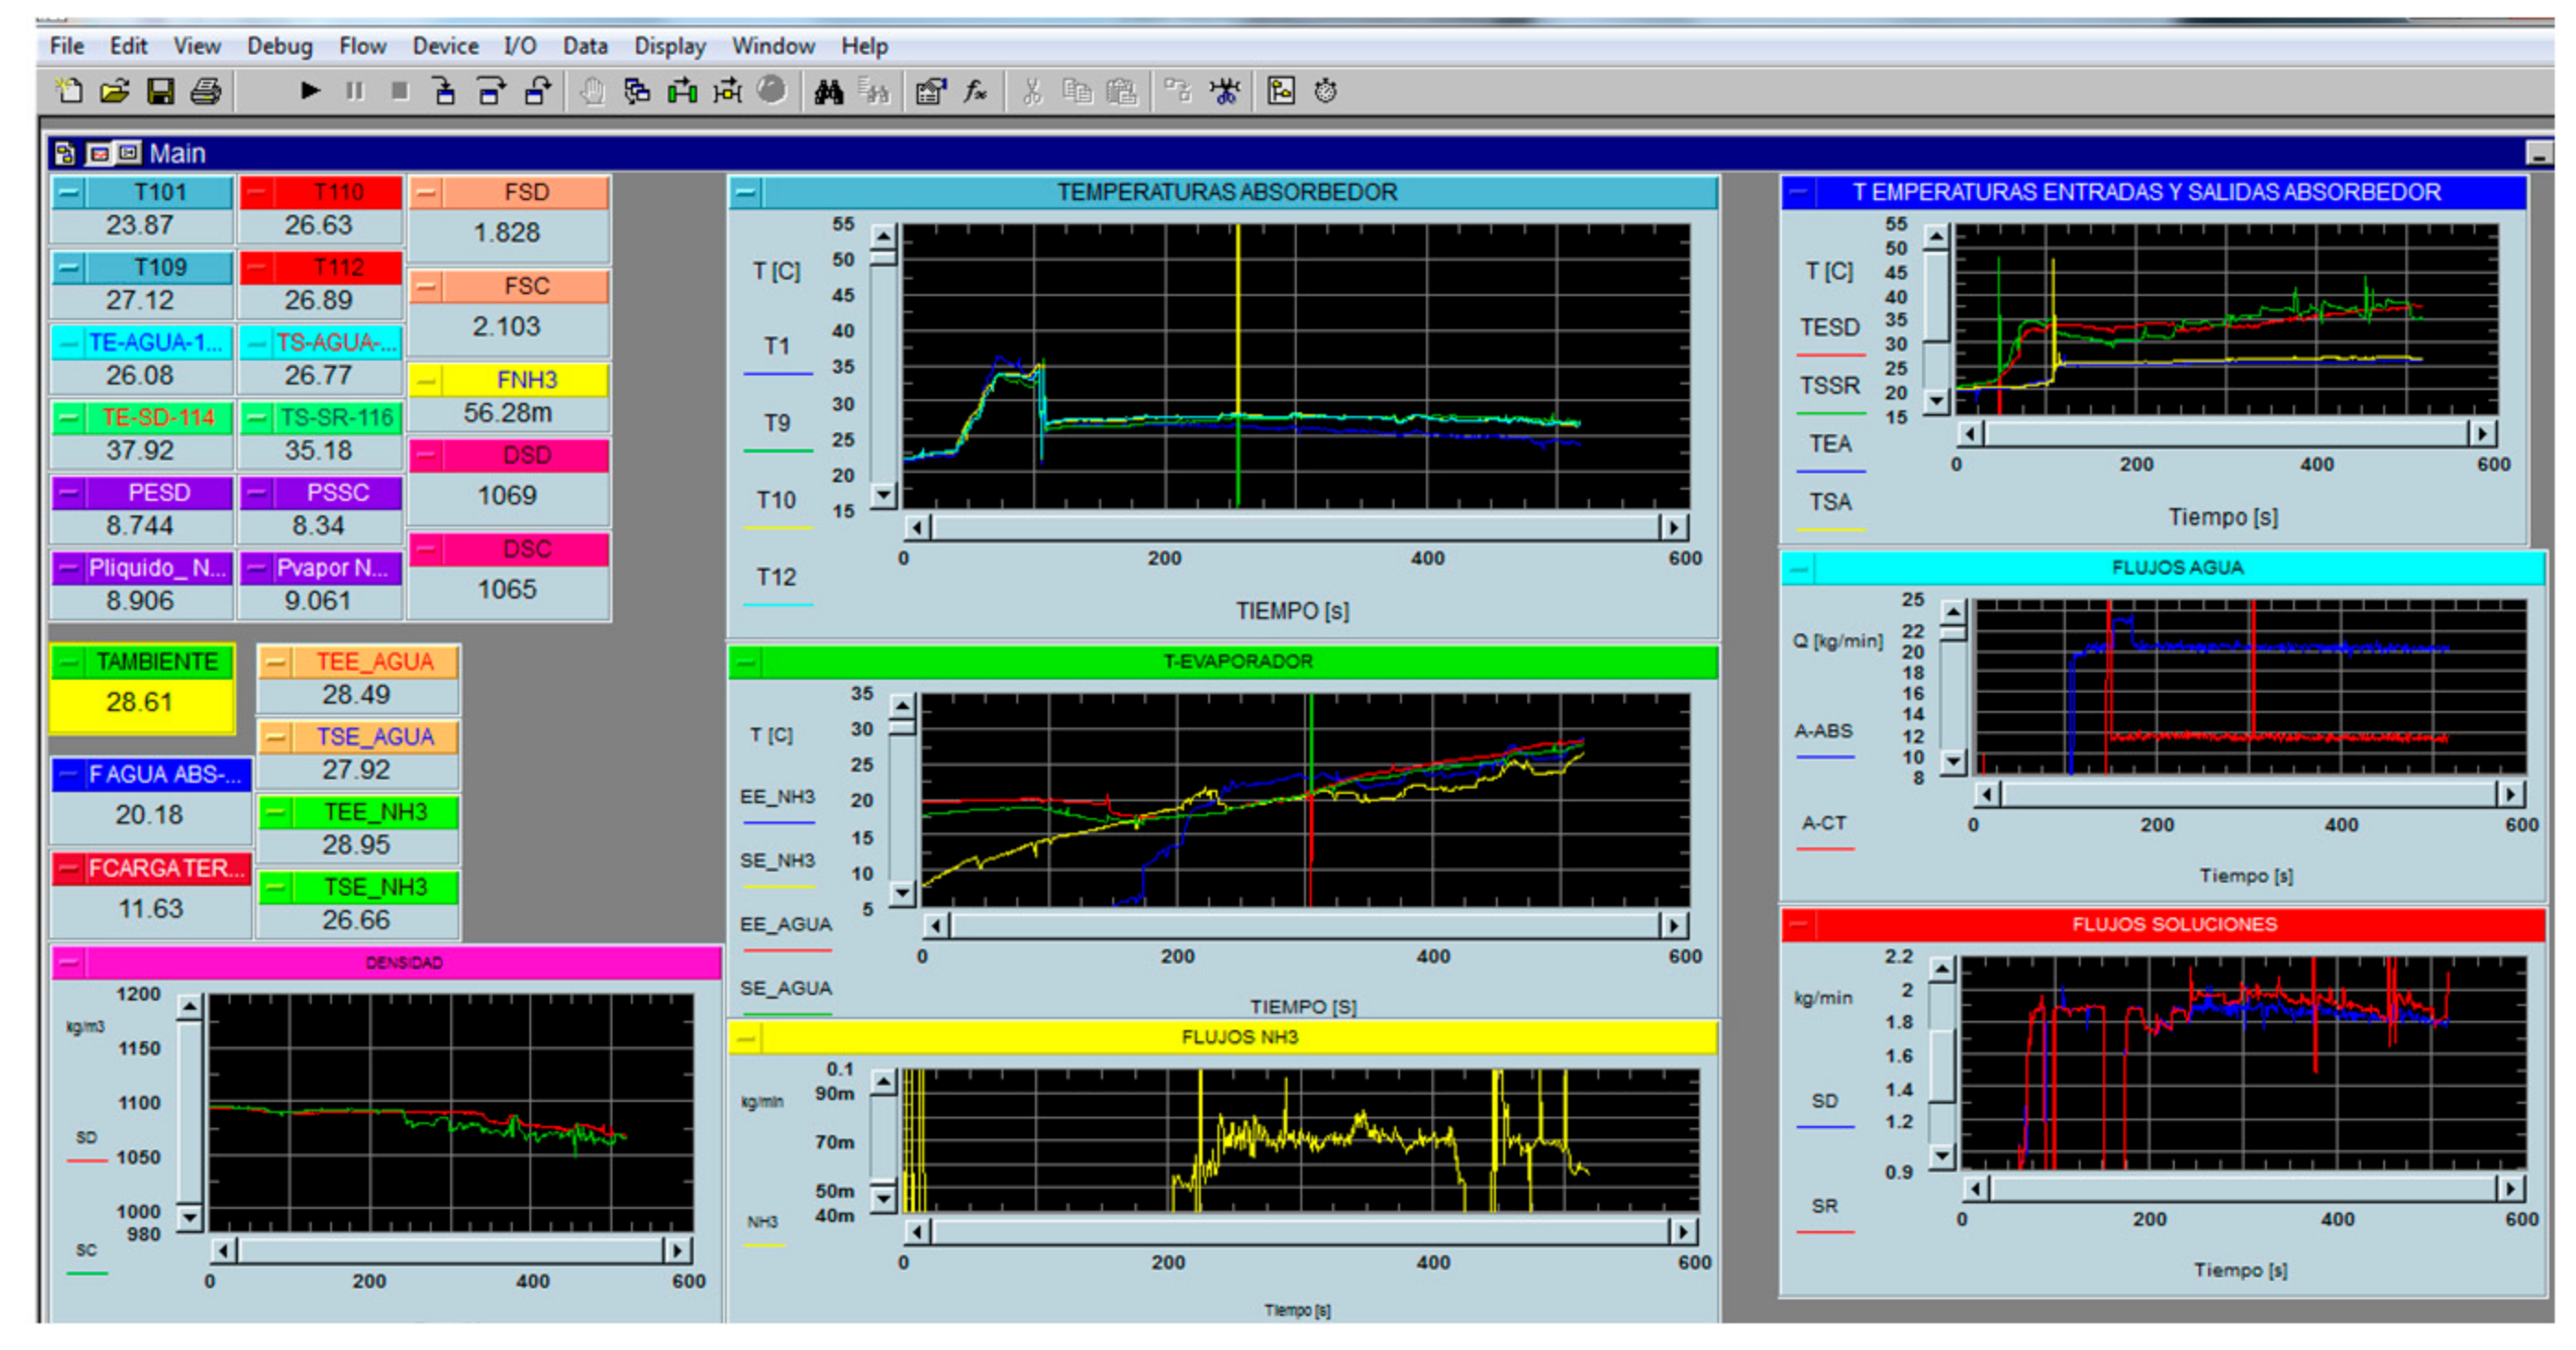Open the TAMBIENTE object menu button
The width and height of the screenshot is (2576, 1350).
point(69,662)
